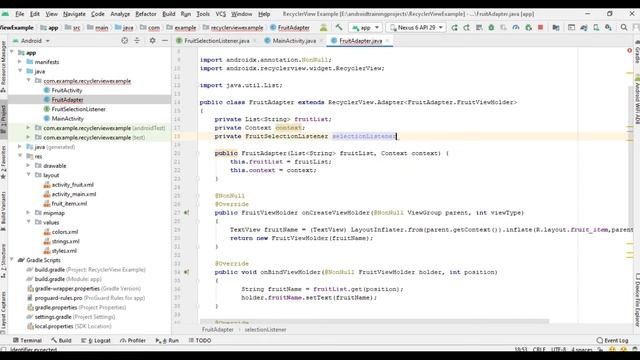Open the Run tool window

[167, 340]
